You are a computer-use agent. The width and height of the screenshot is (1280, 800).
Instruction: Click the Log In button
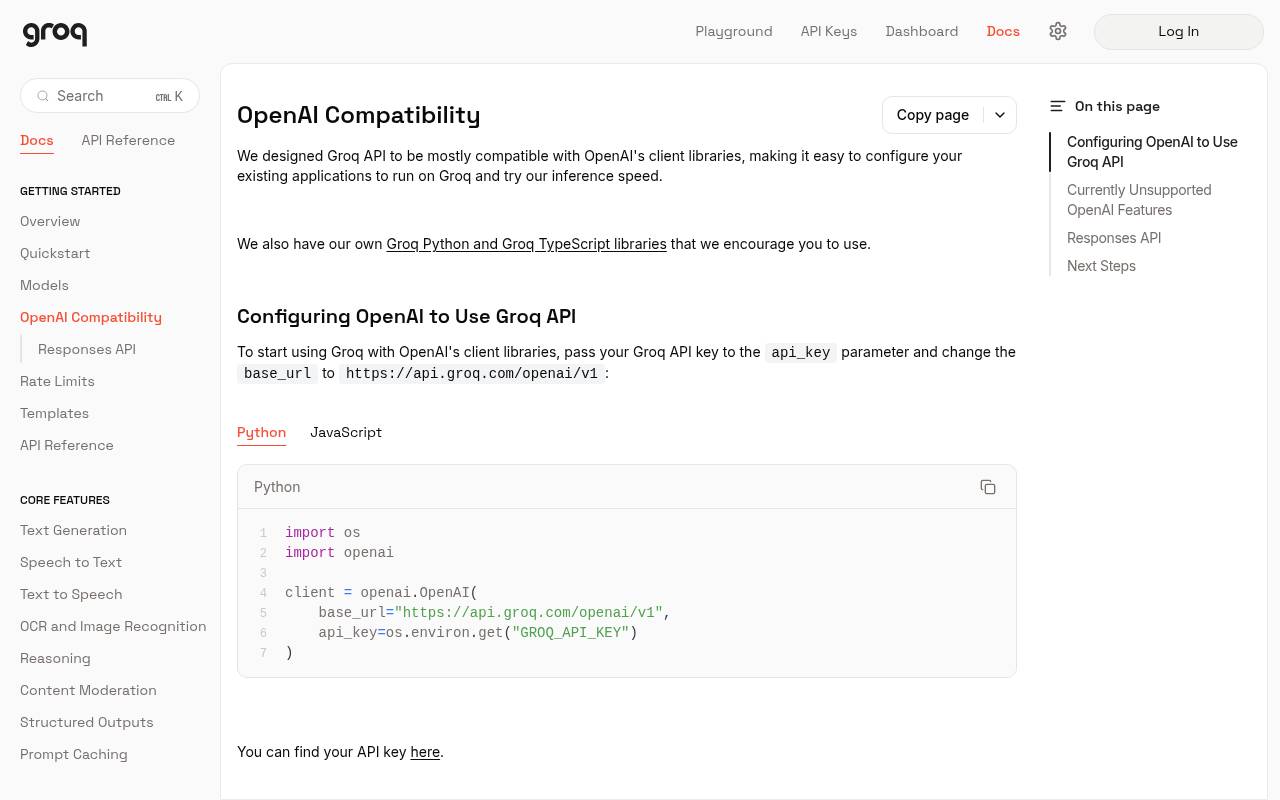coord(1179,31)
